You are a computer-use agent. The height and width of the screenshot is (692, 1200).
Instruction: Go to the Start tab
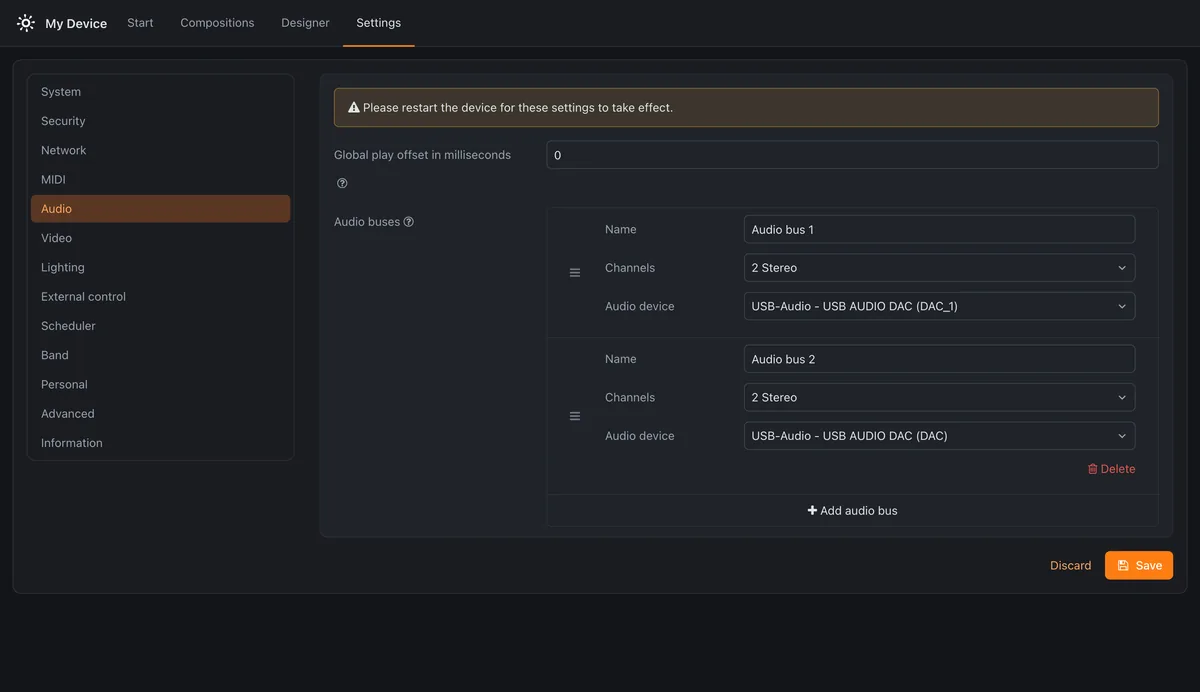coord(140,23)
